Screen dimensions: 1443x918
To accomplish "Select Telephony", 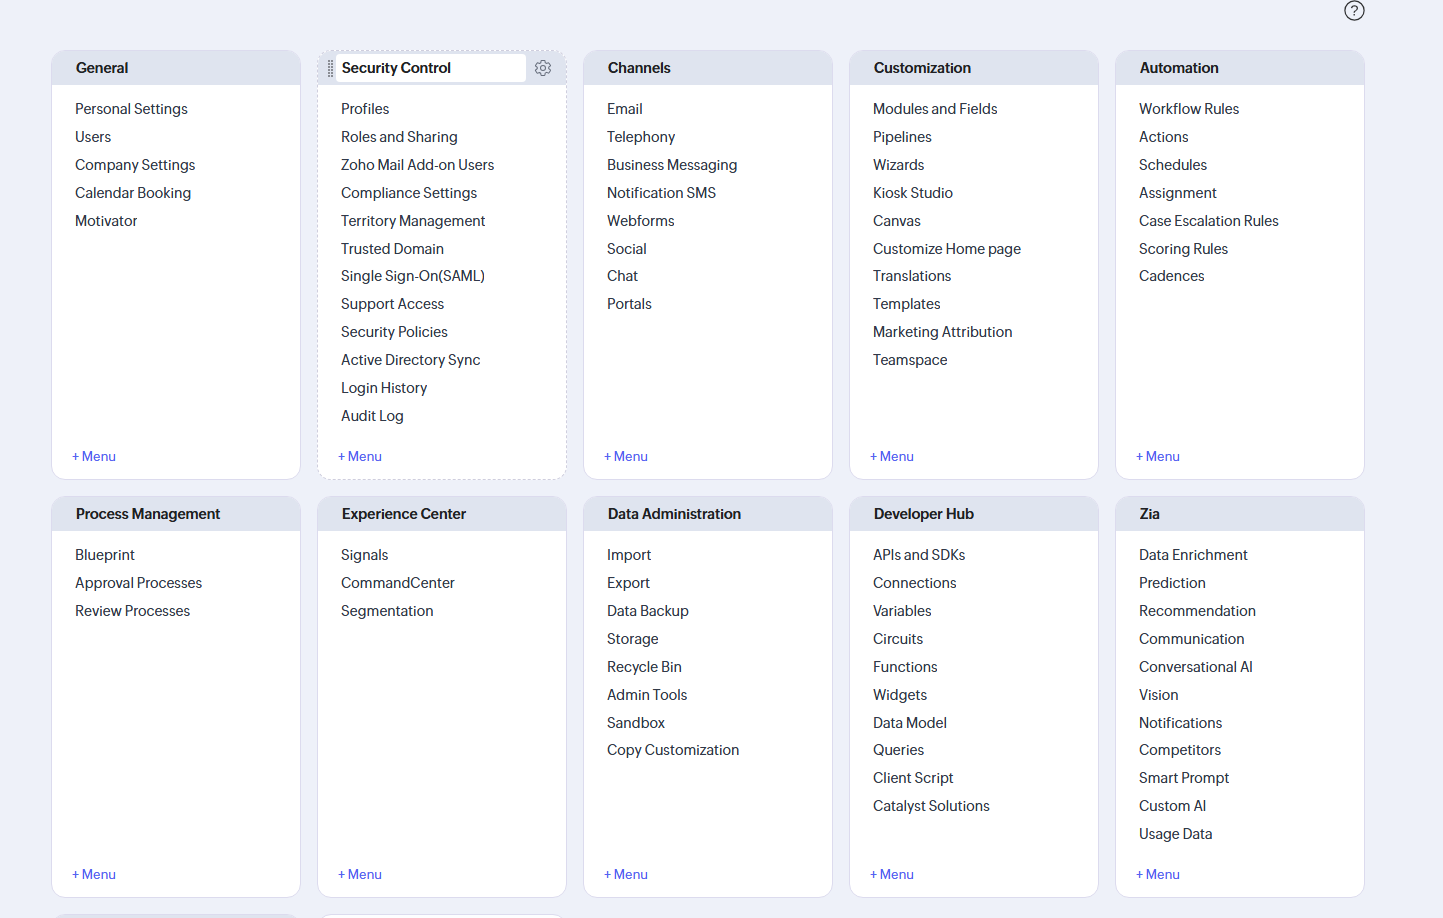I will click(641, 137).
